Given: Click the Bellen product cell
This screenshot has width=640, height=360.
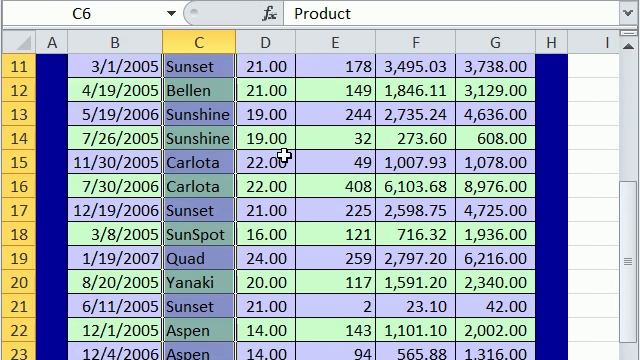Looking at the screenshot, I should pos(199,90).
